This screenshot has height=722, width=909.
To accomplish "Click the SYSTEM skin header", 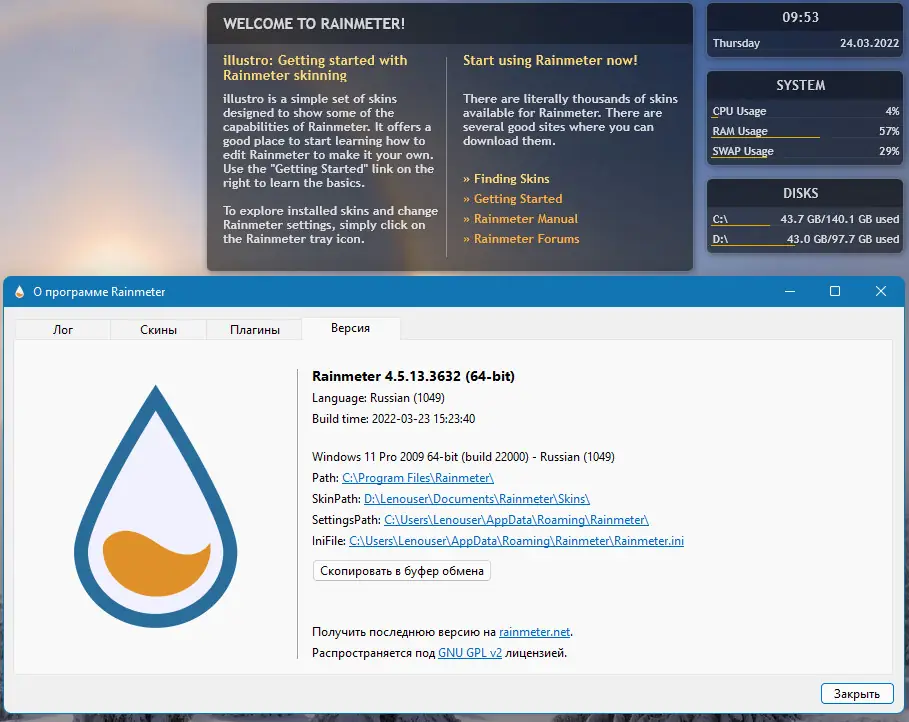I will (801, 85).
